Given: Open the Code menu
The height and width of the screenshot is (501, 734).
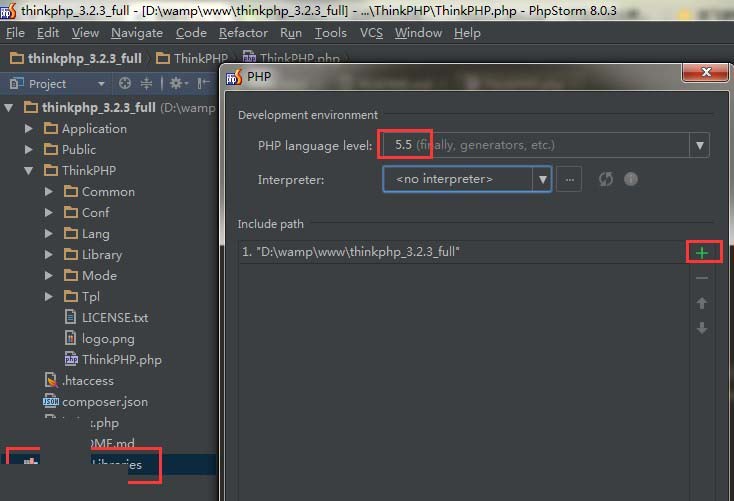Looking at the screenshot, I should click(191, 33).
